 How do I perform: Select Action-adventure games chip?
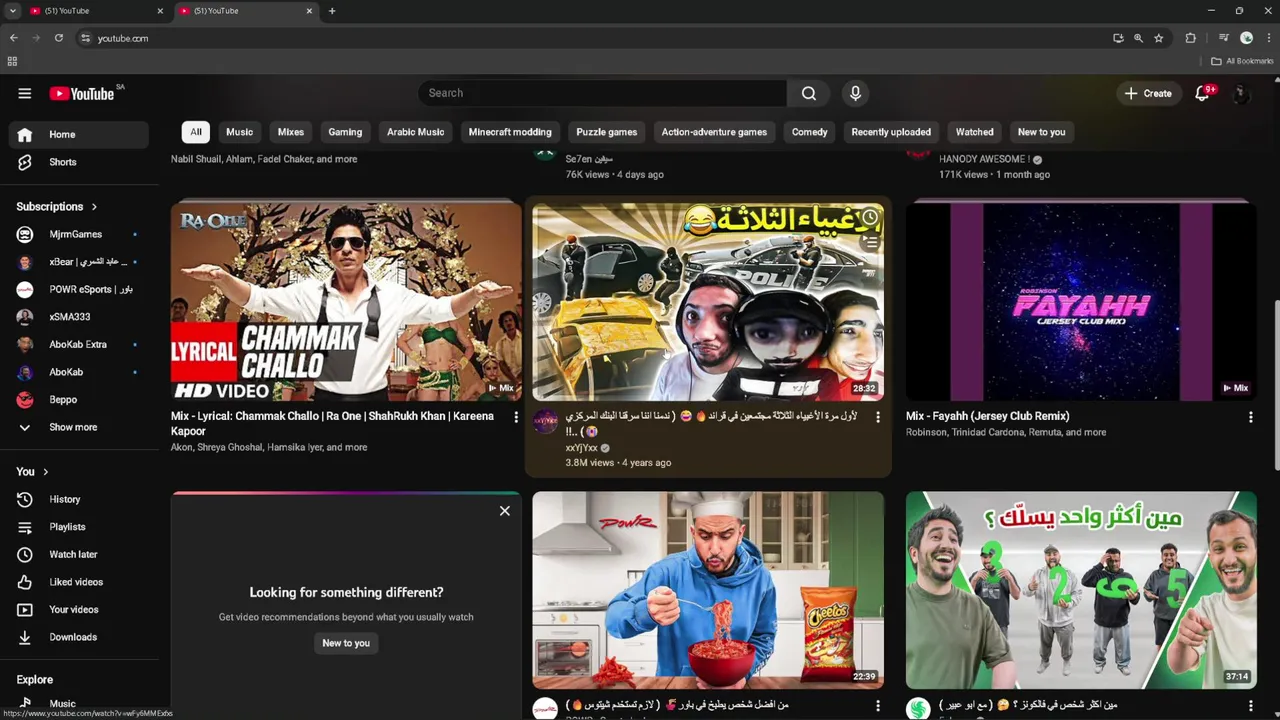tap(714, 132)
